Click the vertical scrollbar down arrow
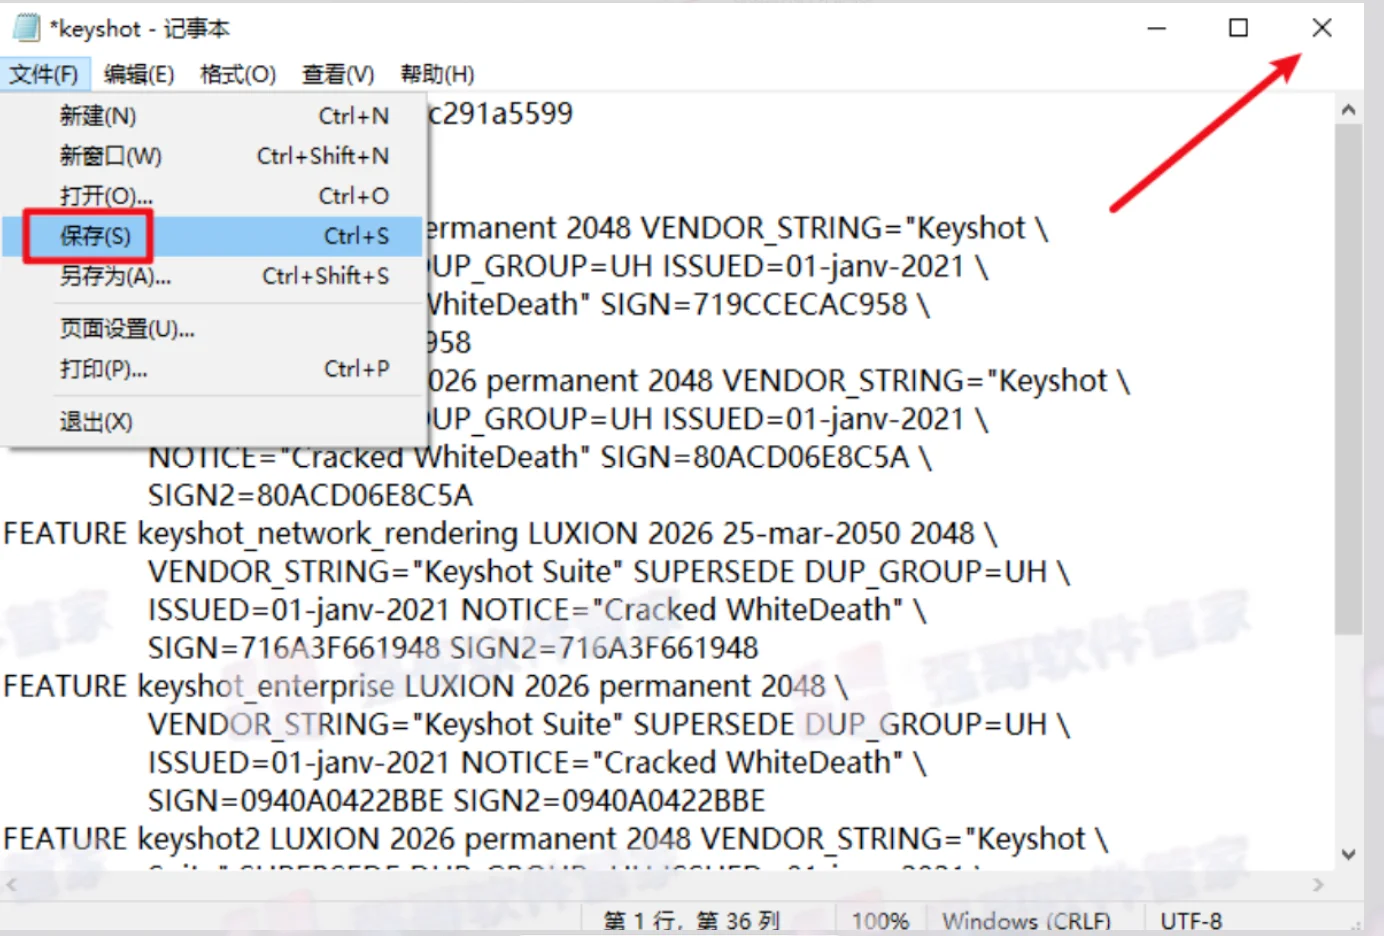This screenshot has width=1384, height=936. click(1348, 854)
